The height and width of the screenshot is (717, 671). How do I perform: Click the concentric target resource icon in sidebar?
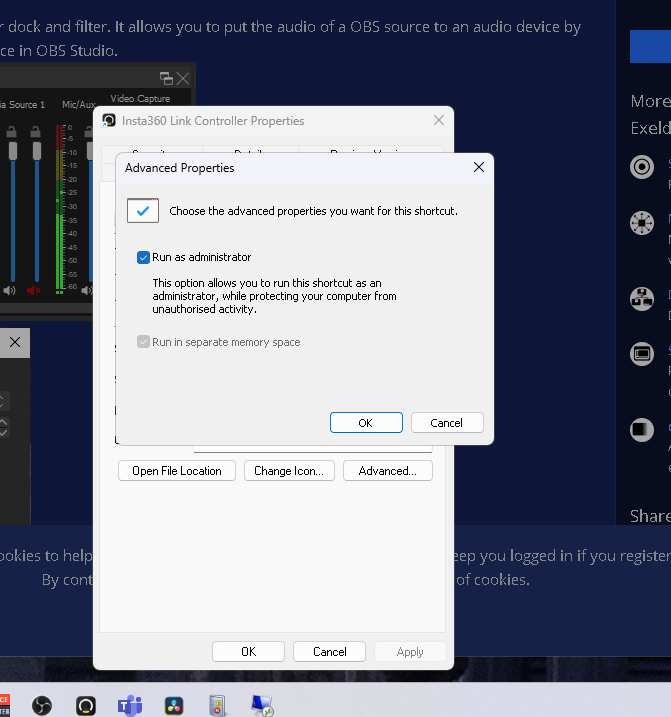(x=642, y=166)
